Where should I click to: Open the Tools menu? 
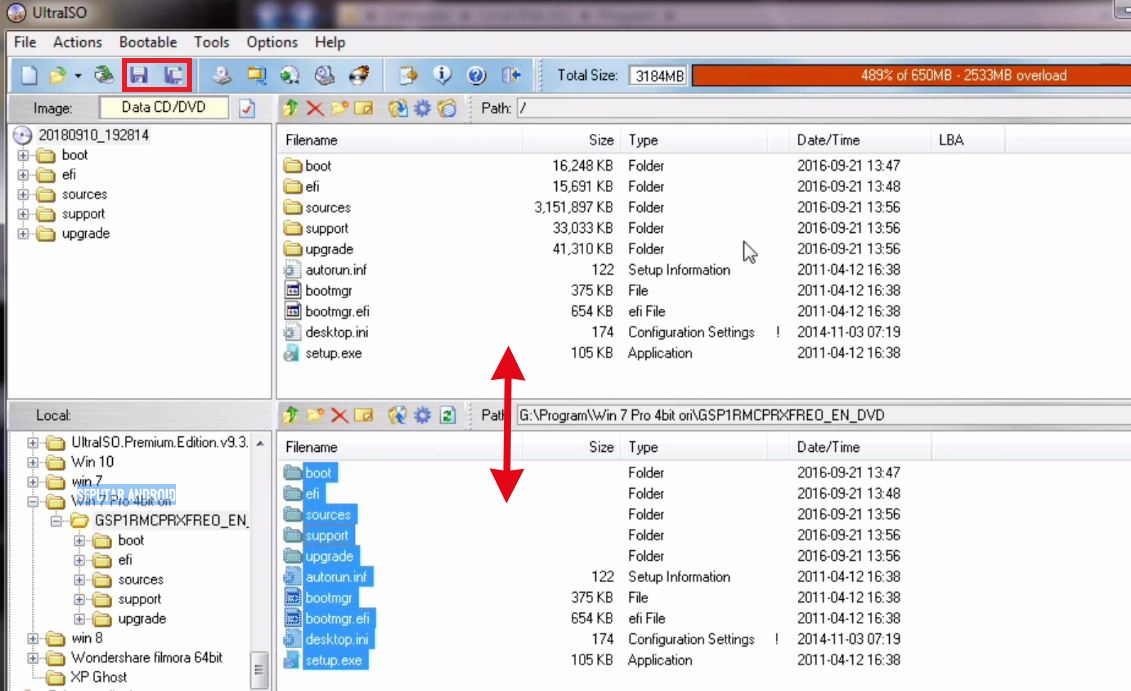pos(211,43)
